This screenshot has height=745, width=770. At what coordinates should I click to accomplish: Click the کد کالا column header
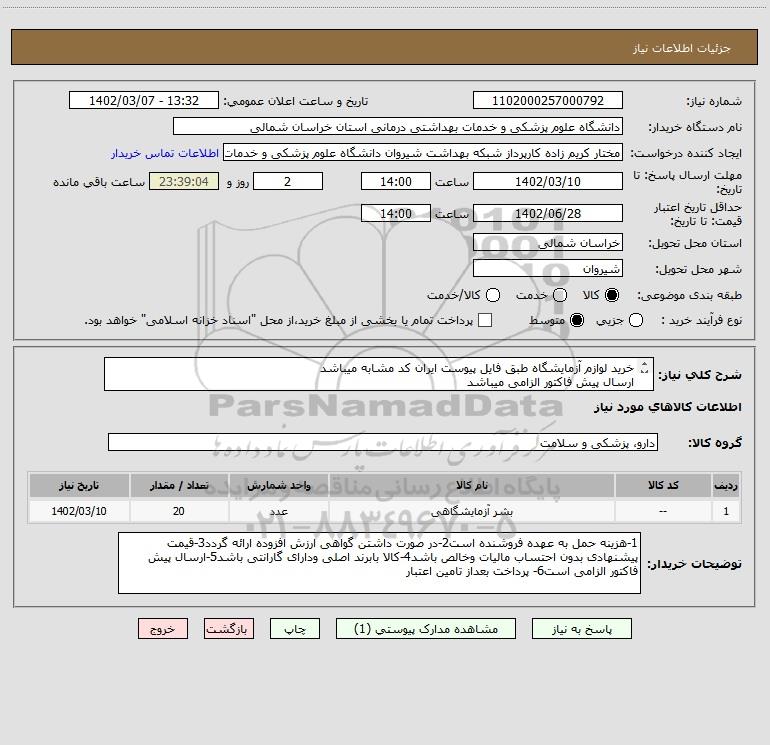[x=663, y=486]
